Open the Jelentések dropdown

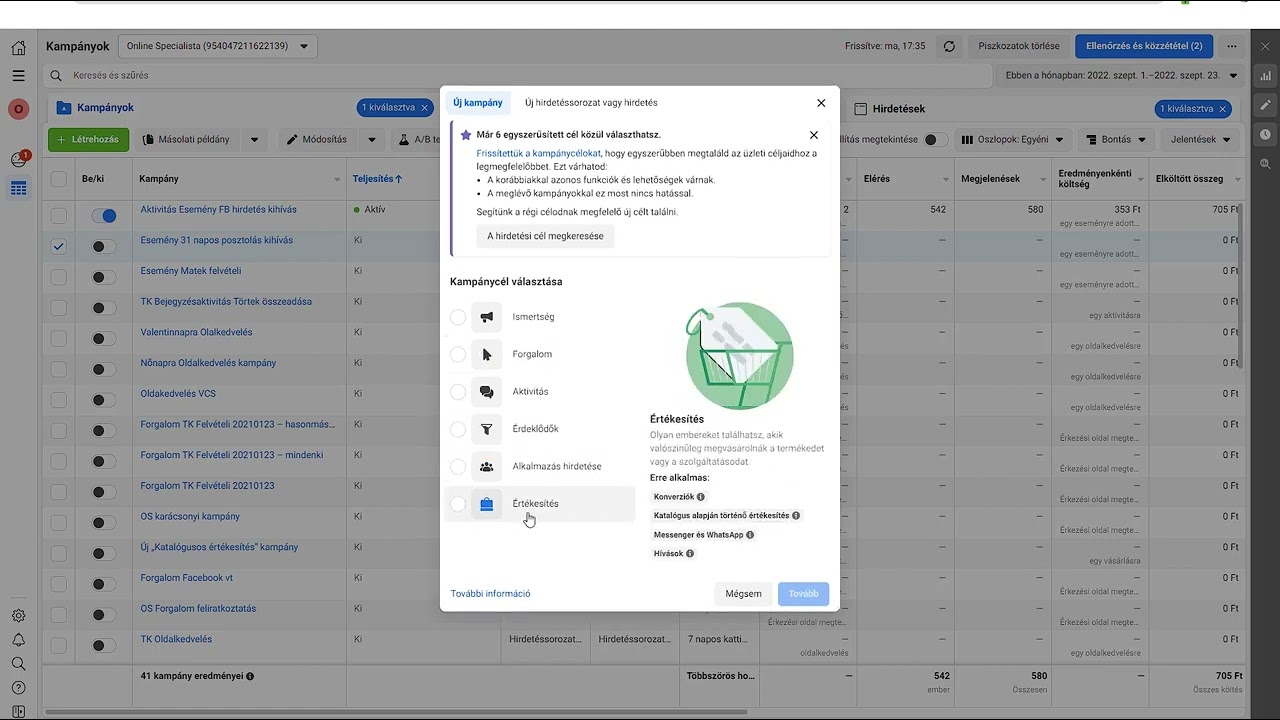[x=1199, y=140]
